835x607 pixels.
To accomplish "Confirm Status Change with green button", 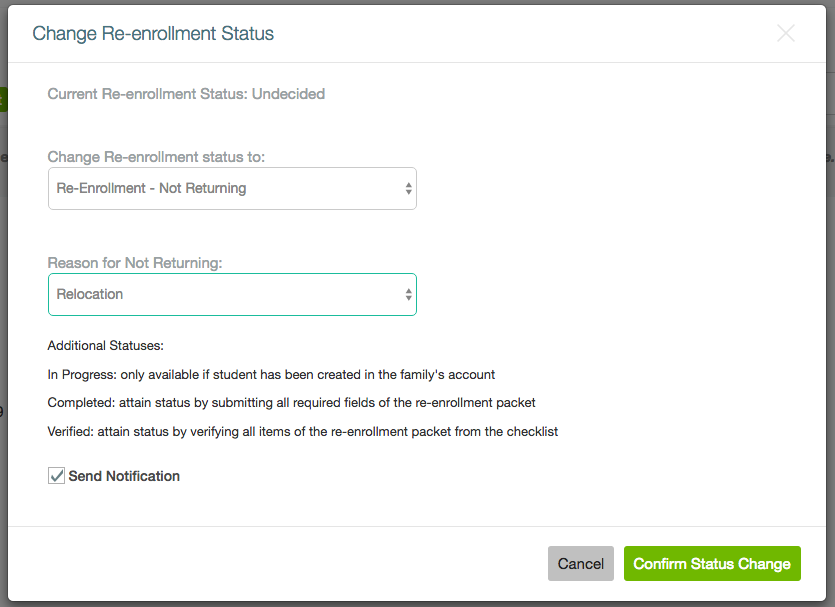I will (712, 563).
